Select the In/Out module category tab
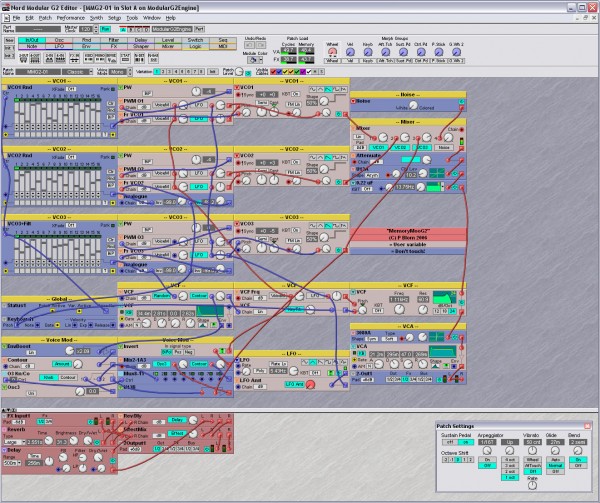 point(32,40)
